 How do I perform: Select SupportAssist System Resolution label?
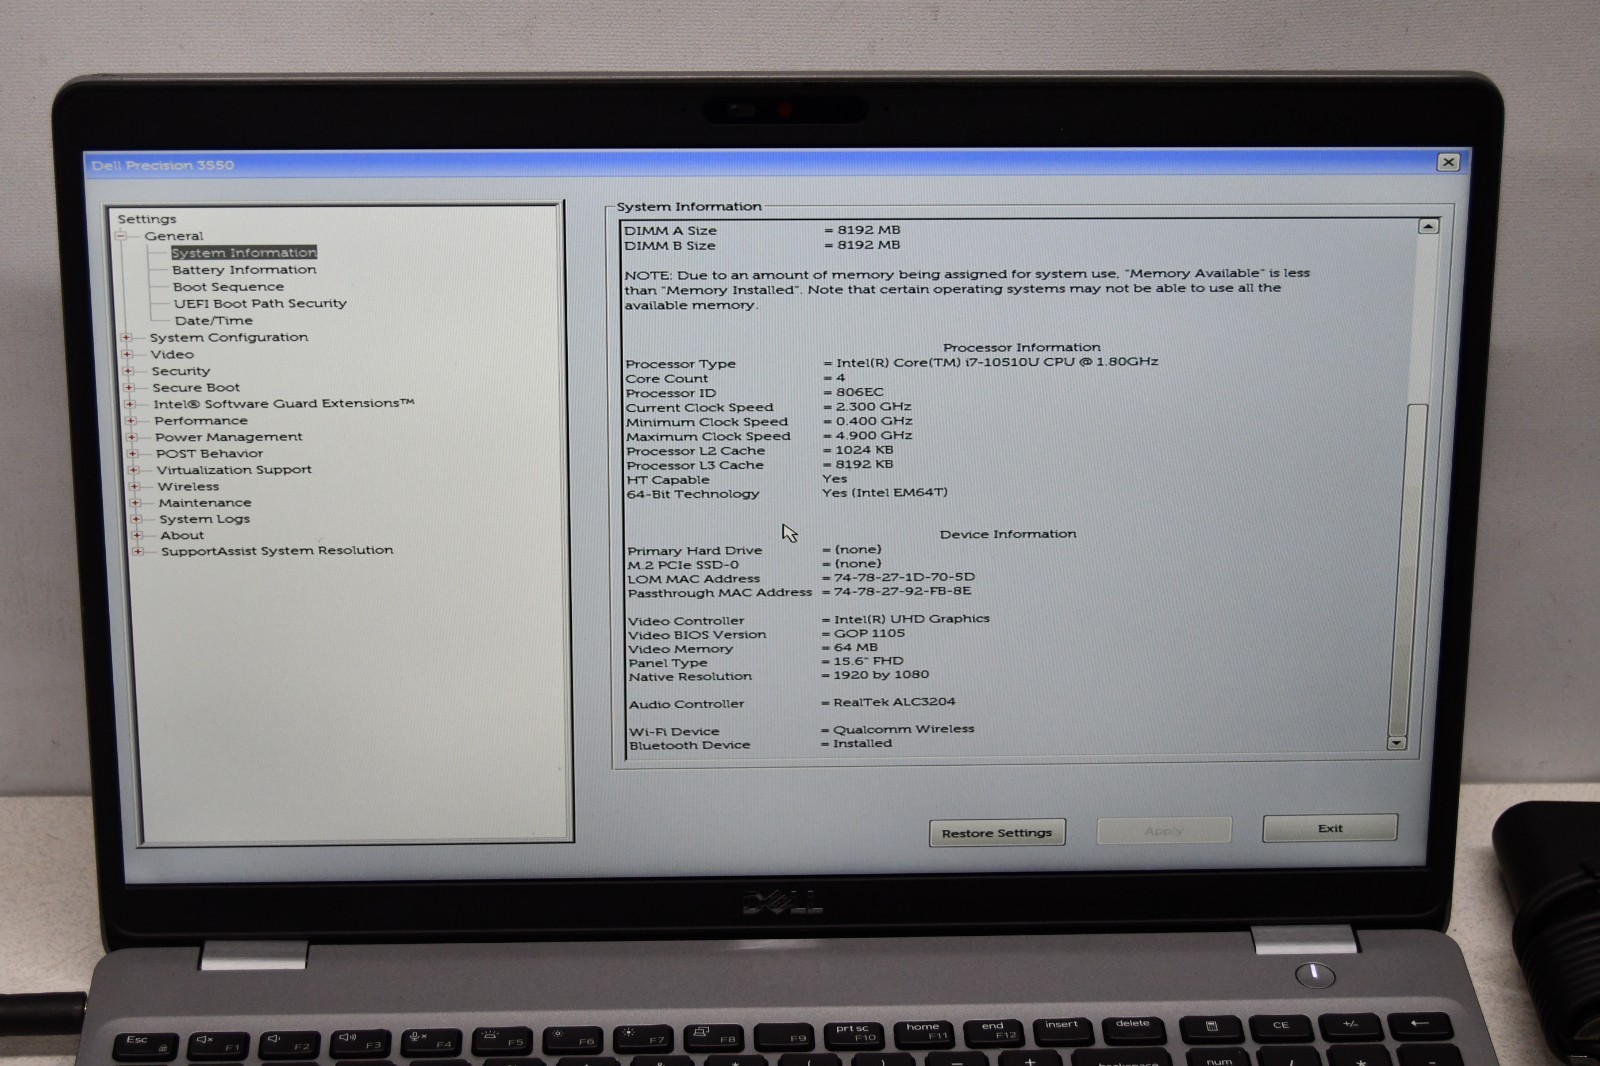point(277,551)
